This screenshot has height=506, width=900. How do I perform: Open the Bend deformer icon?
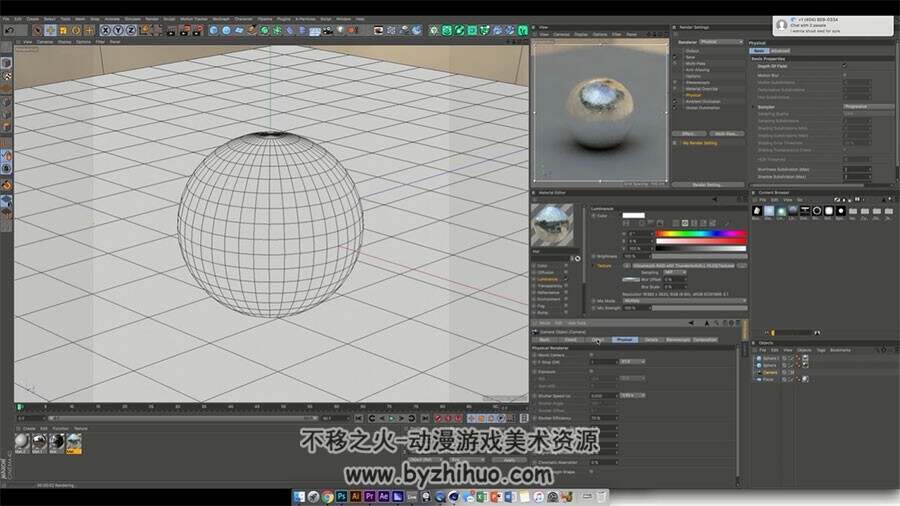pos(290,30)
